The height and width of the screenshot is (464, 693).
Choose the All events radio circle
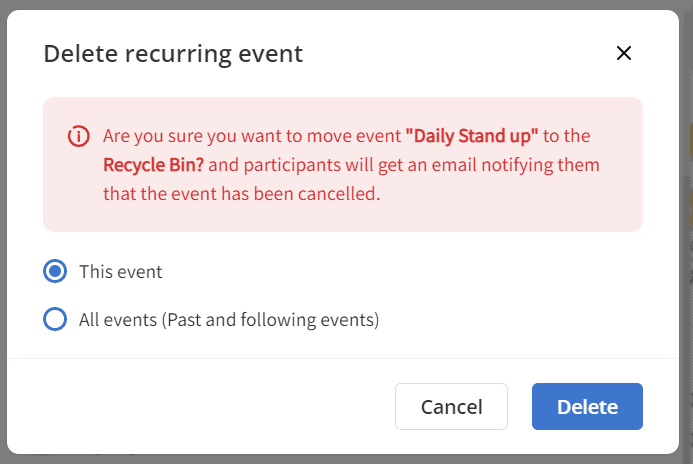pos(55,319)
